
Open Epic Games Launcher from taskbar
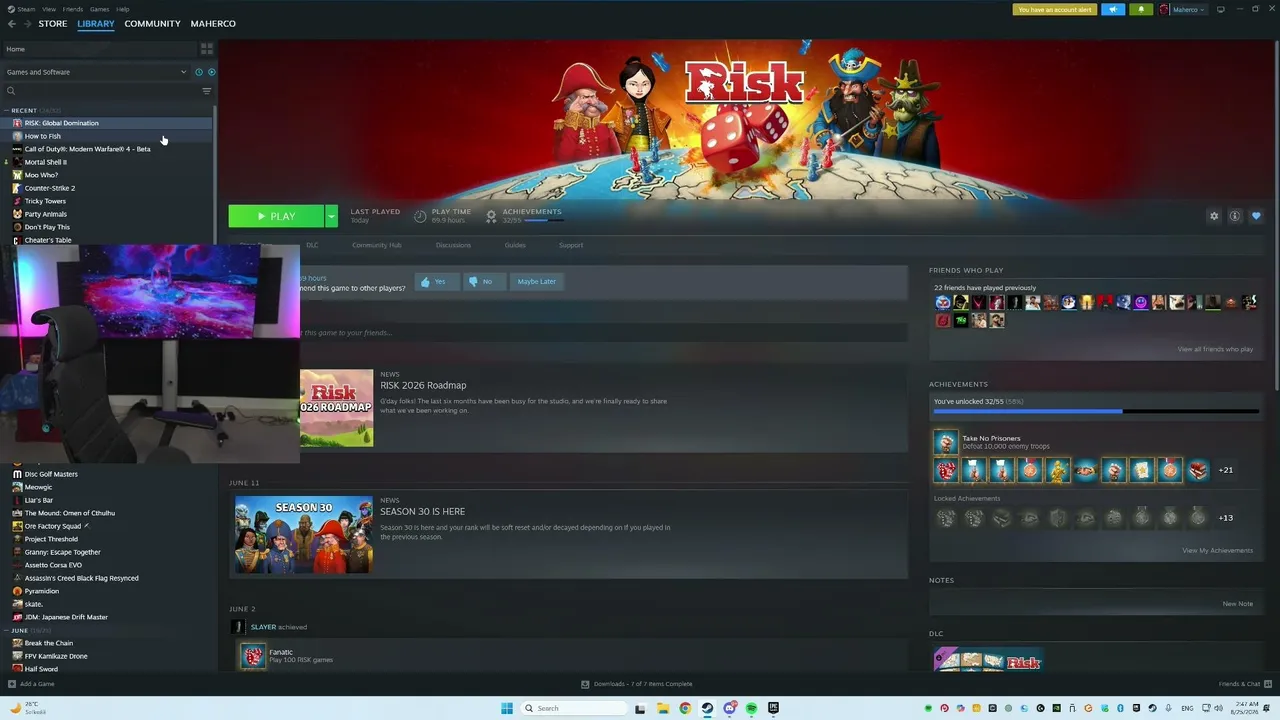[x=773, y=708]
